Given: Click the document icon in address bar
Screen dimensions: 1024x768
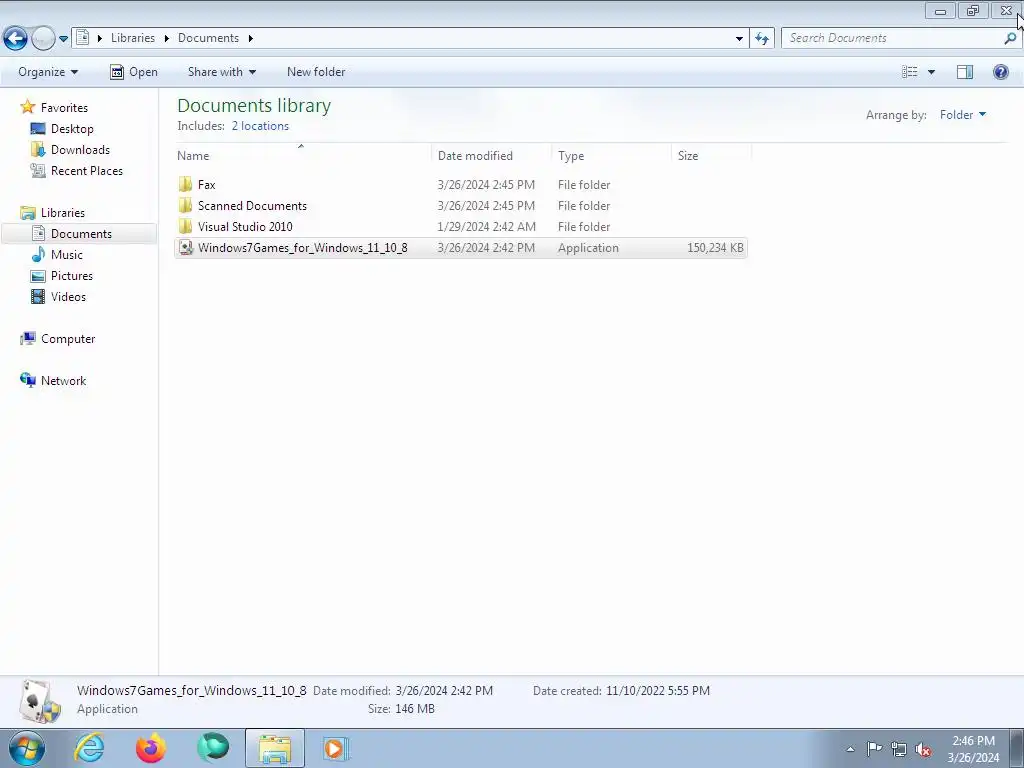Looking at the screenshot, I should pos(82,38).
